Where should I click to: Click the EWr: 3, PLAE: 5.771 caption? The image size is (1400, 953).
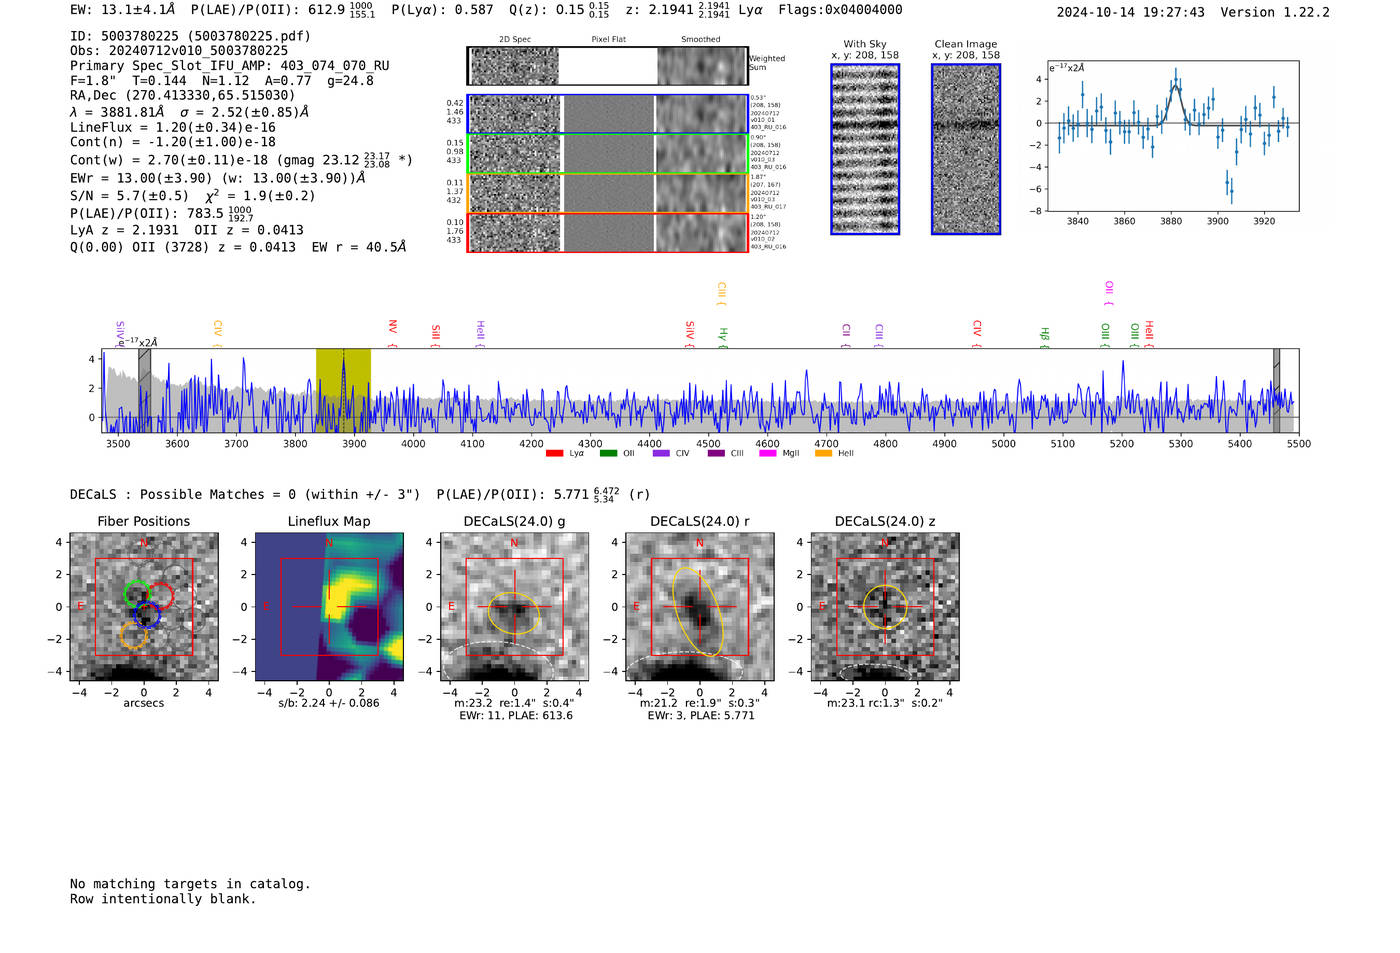(x=701, y=716)
